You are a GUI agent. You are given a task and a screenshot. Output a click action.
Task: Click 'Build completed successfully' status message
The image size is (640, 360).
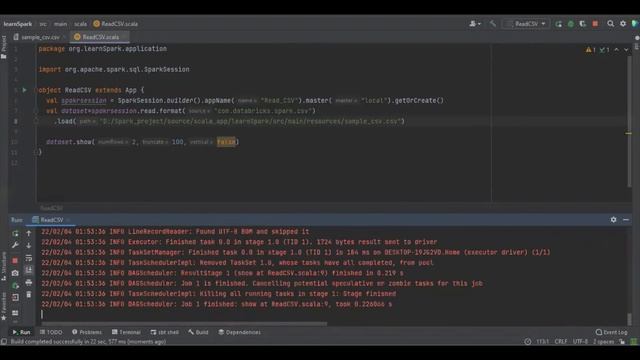[x=88, y=342]
